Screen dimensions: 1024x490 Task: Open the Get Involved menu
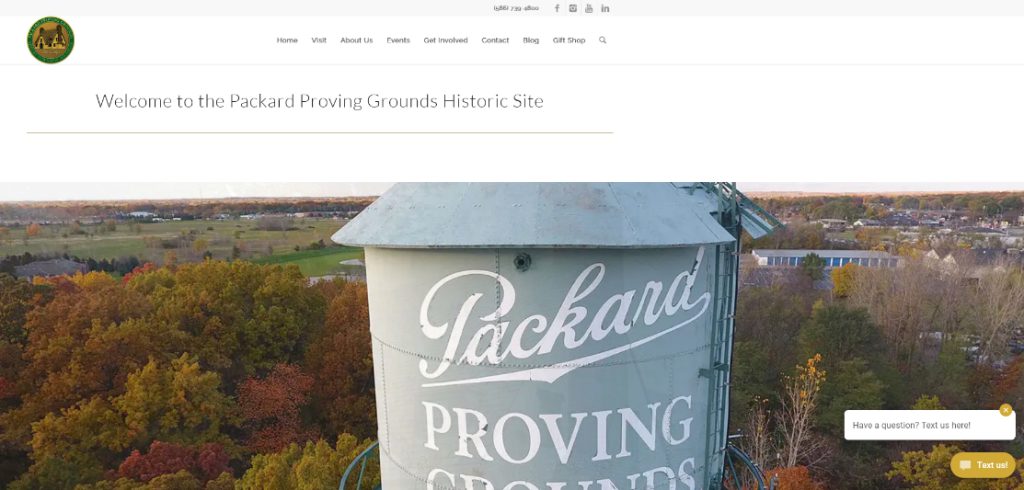click(445, 41)
